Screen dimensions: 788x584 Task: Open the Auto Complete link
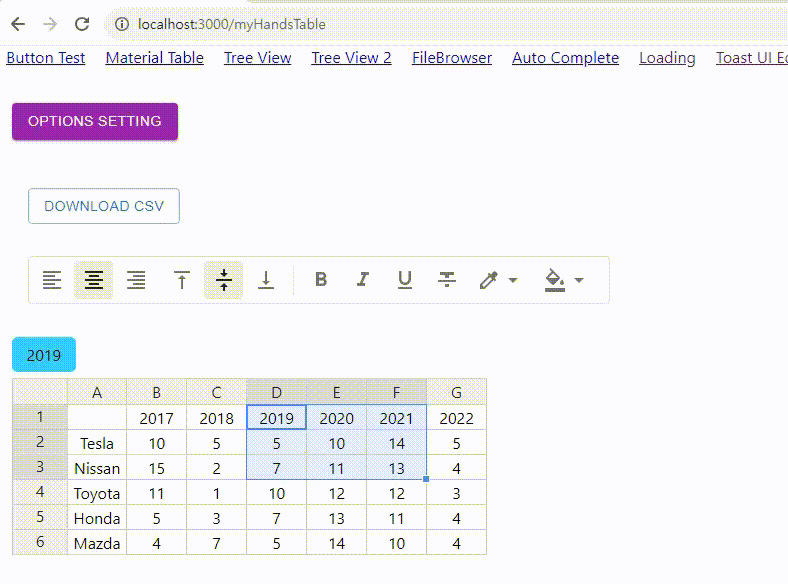coord(565,58)
